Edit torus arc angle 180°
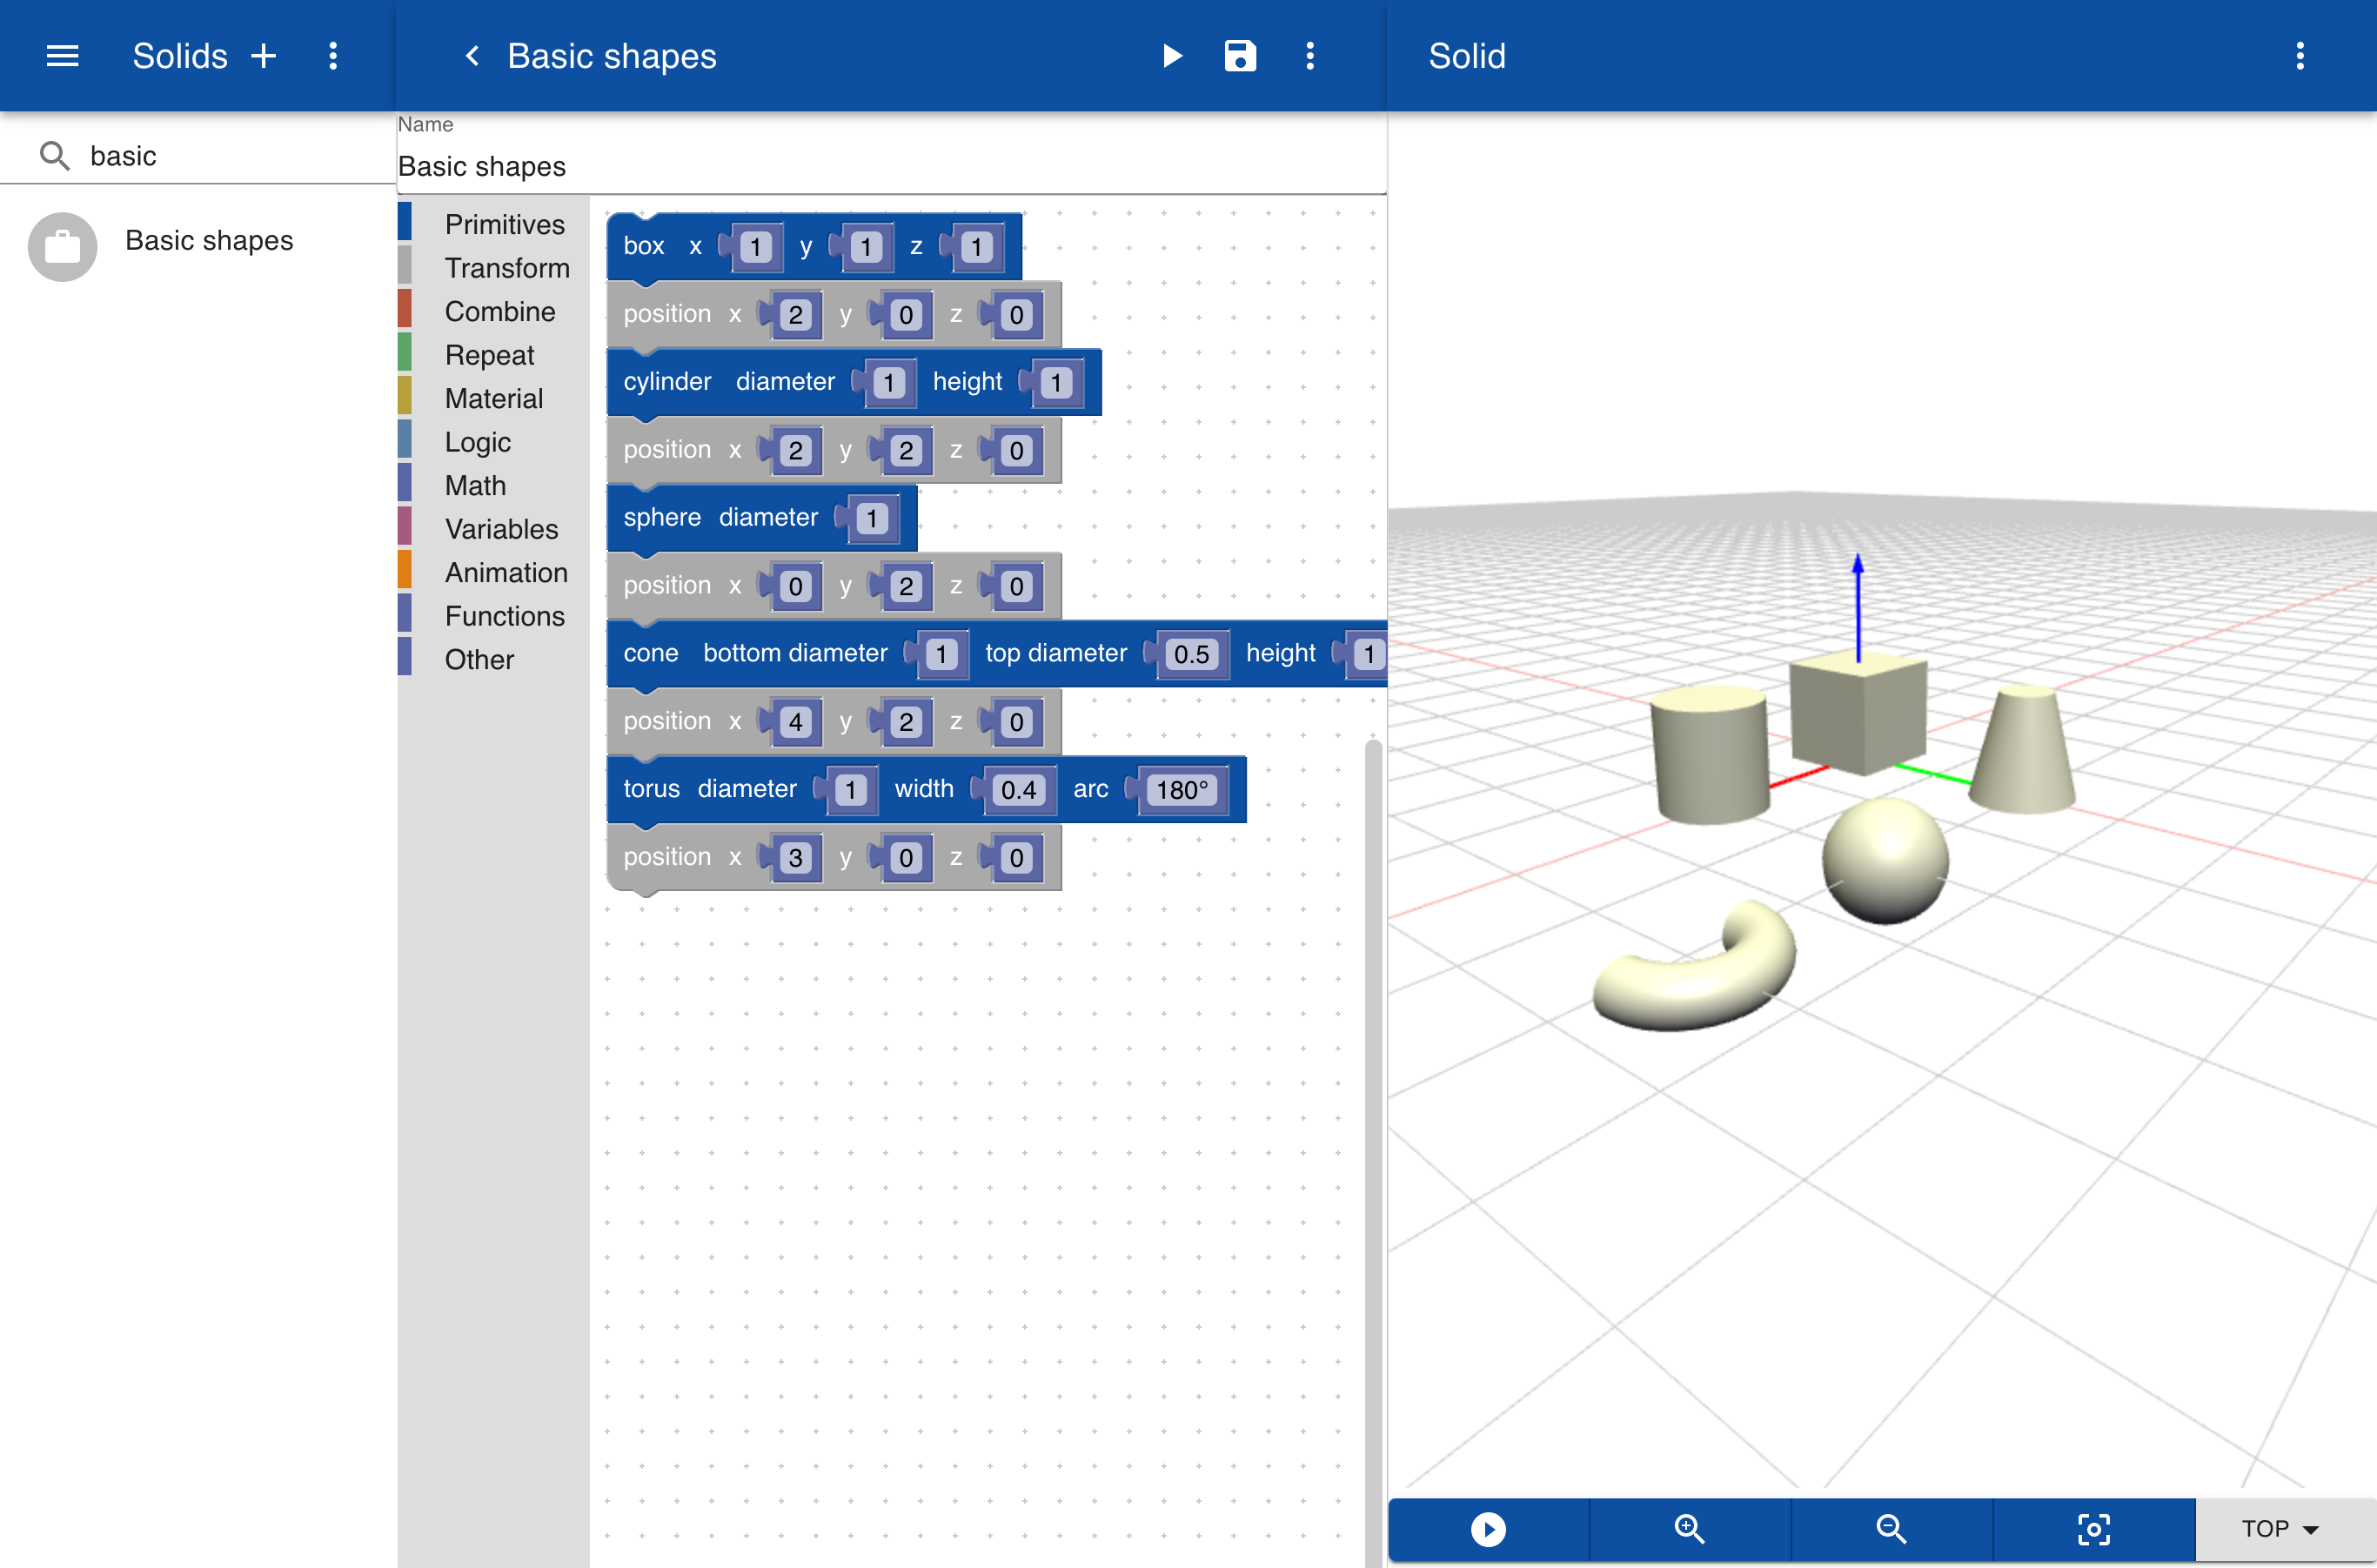This screenshot has width=2377, height=1568. tap(1182, 790)
